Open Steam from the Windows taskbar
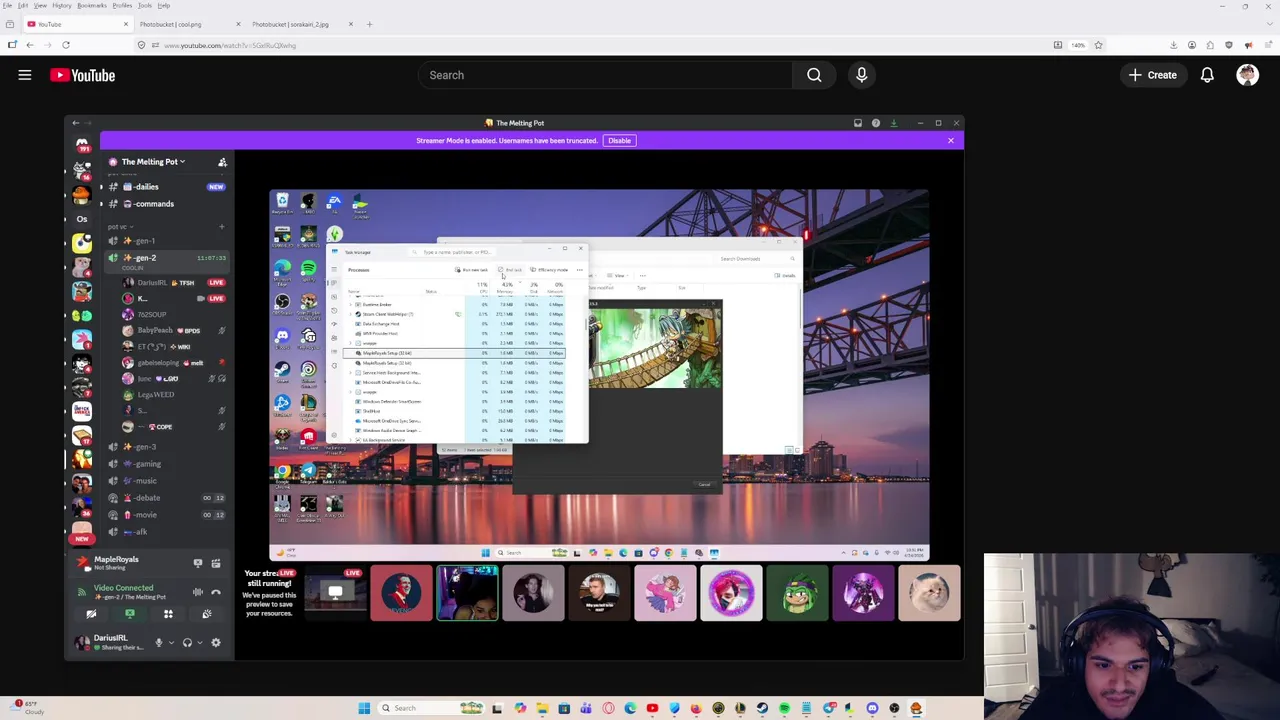The height and width of the screenshot is (720, 1280). [x=762, y=708]
